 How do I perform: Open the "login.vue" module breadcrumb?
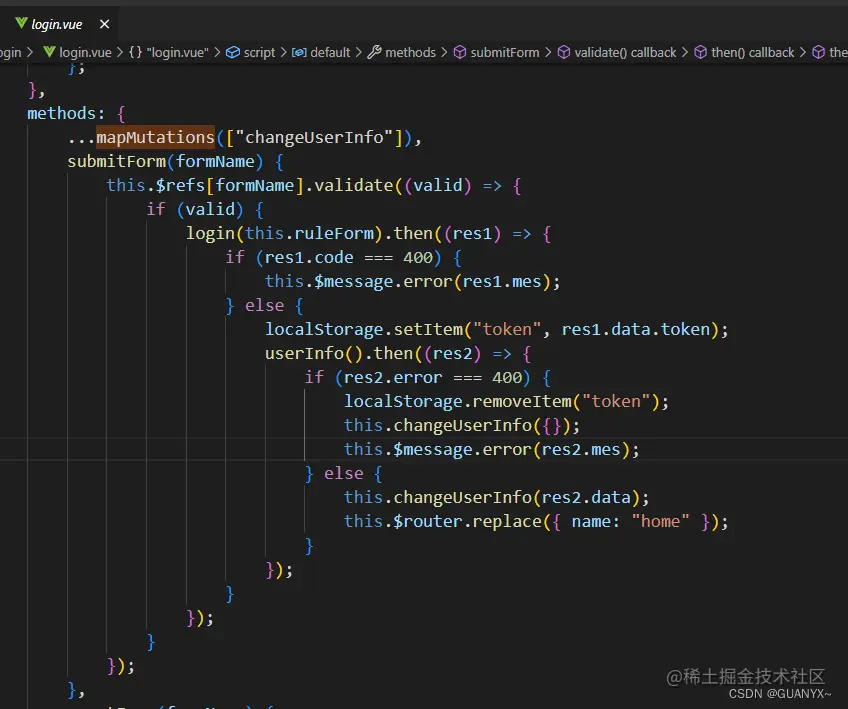click(x=177, y=52)
